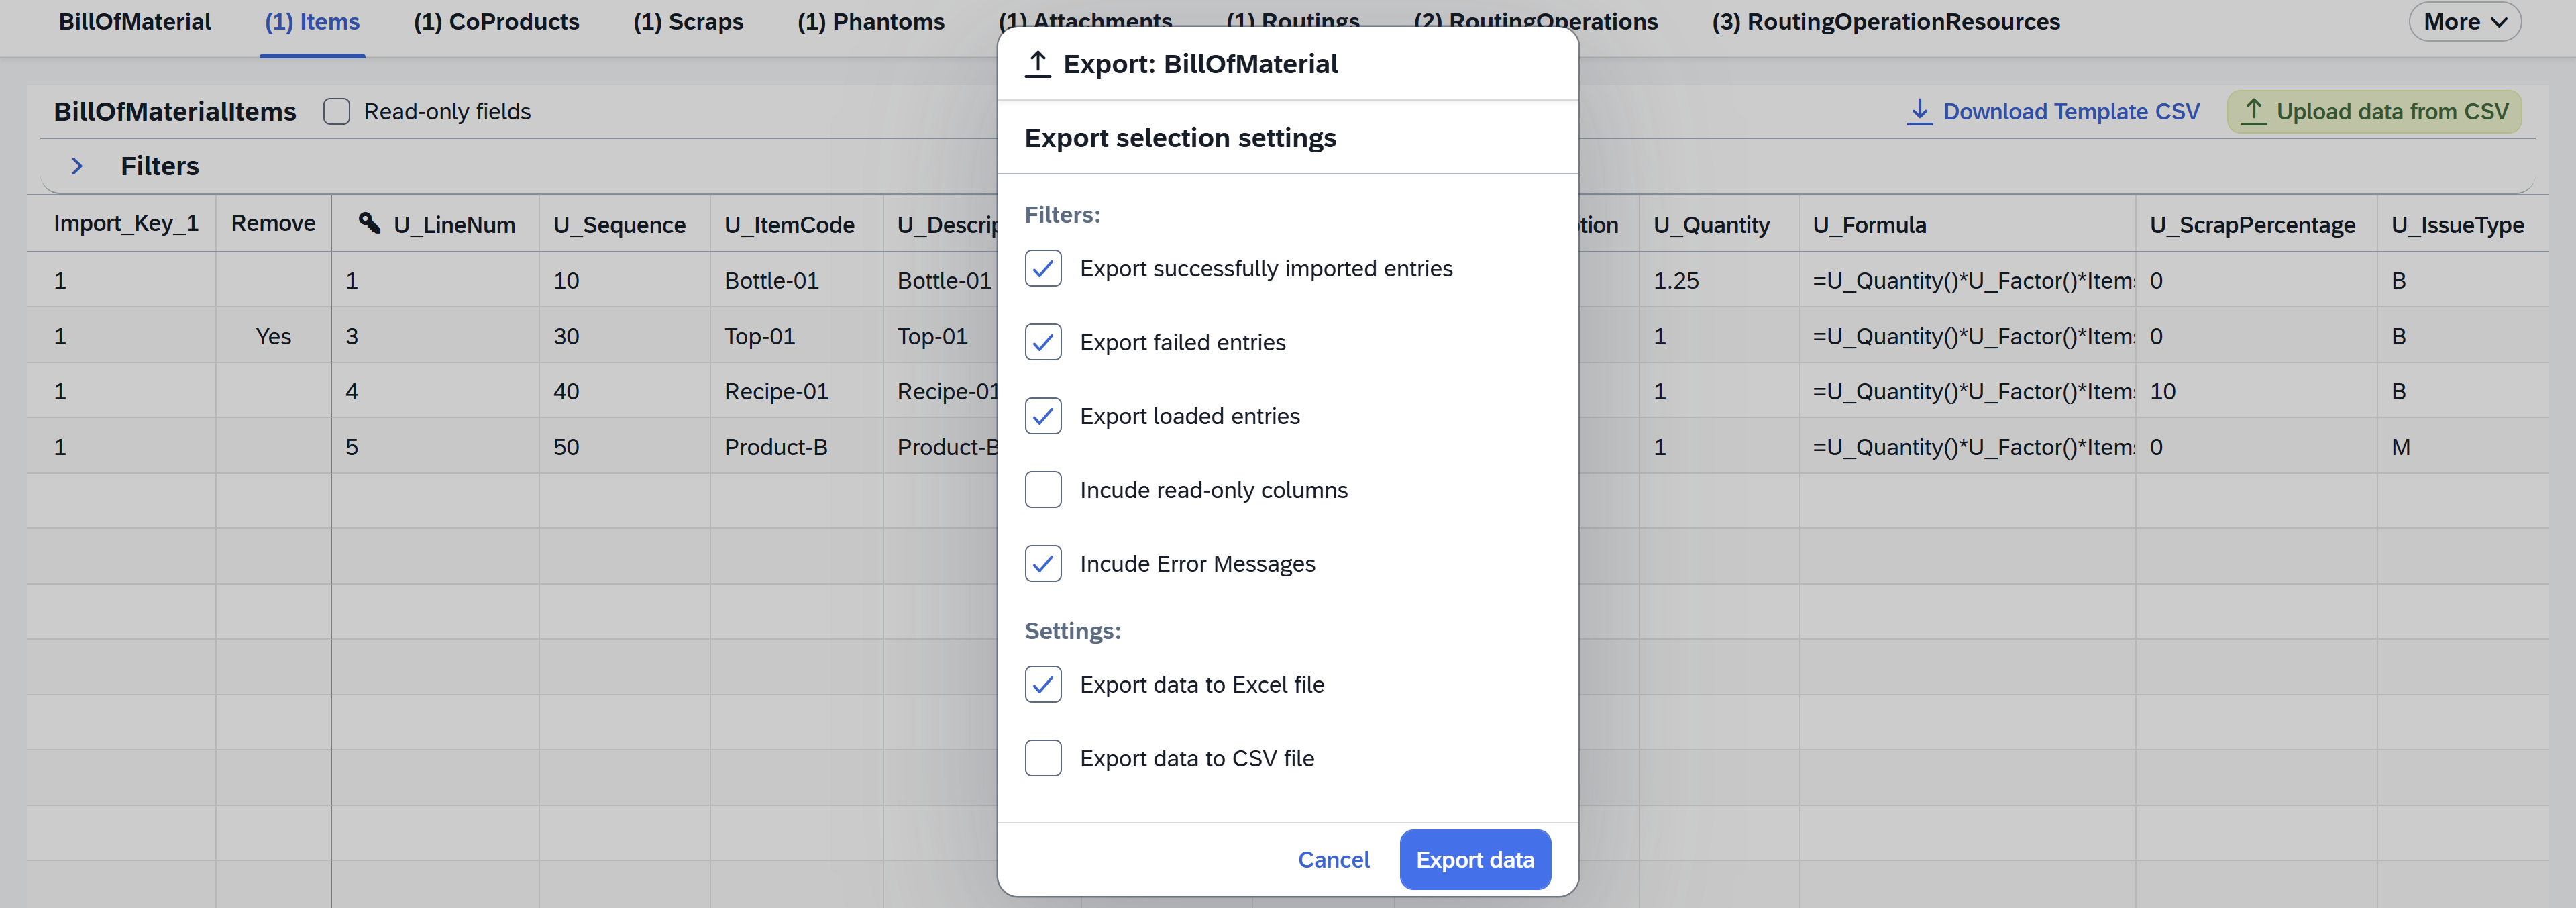Switch to the Scraps tab

click(x=688, y=21)
